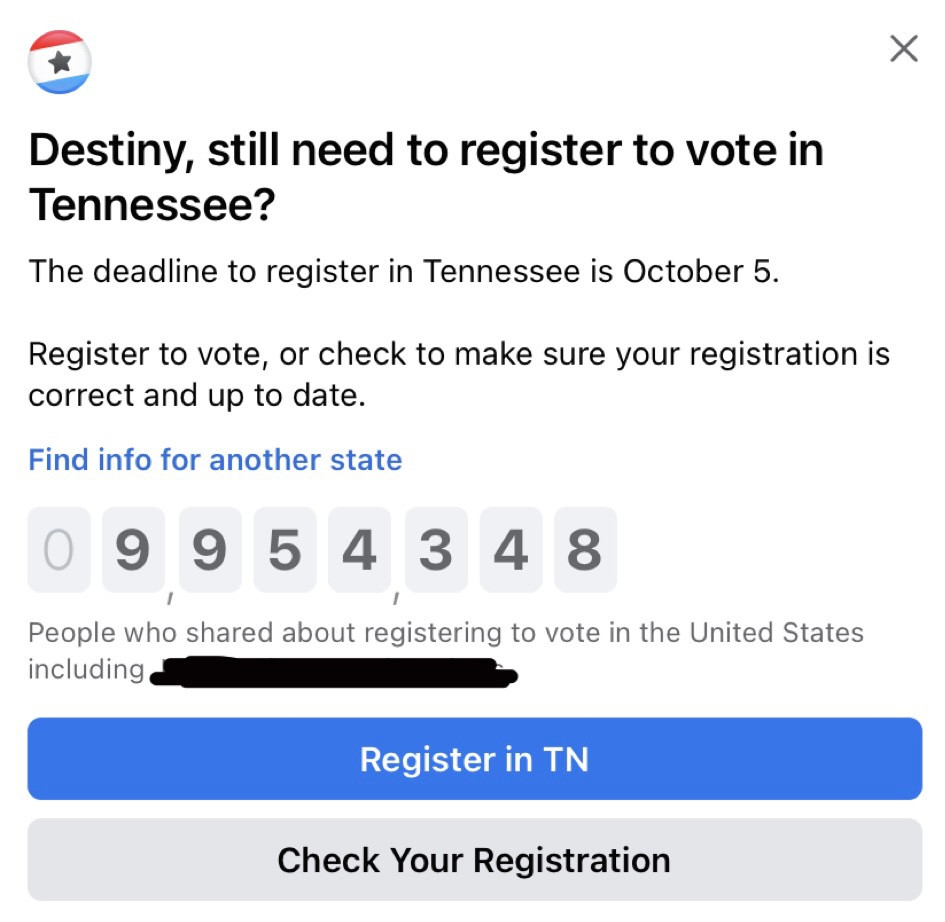Viewport: 945px width, 922px height.
Task: Close the voter registration dialog
Action: (x=903, y=49)
